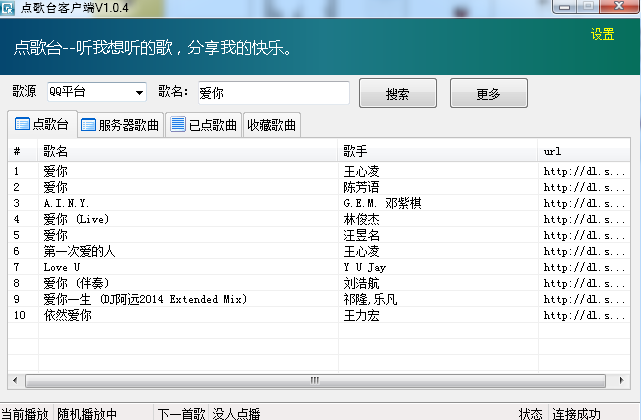Click the 歌名 search input field
Screen dimensions: 641x420
pyautogui.click(x=272, y=93)
